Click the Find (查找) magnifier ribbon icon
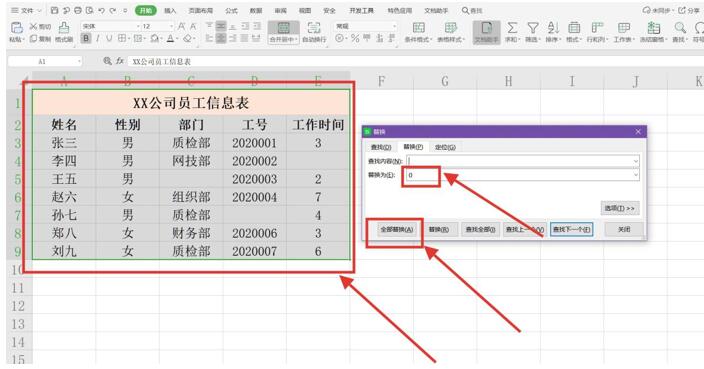Screen dimensions: 704x369 [x=680, y=28]
